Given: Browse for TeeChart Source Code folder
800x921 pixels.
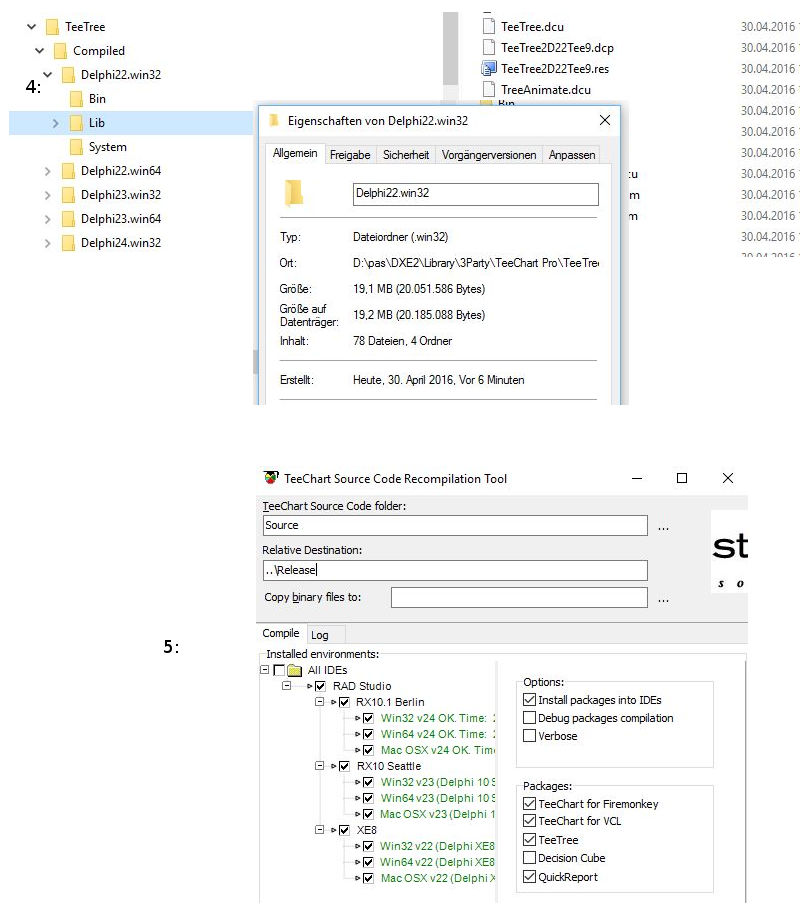Looking at the screenshot, I should (x=663, y=527).
